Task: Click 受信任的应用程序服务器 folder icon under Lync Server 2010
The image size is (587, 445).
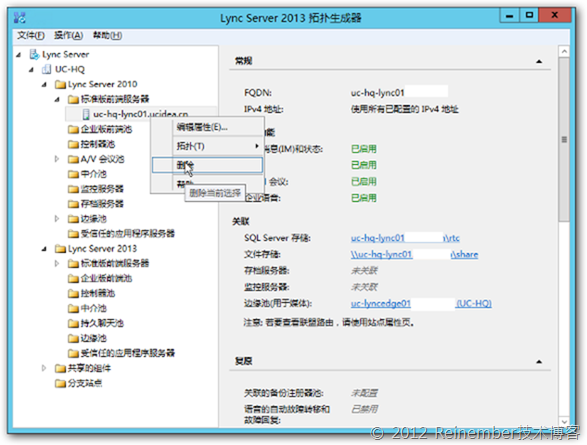Action: pos(73,234)
